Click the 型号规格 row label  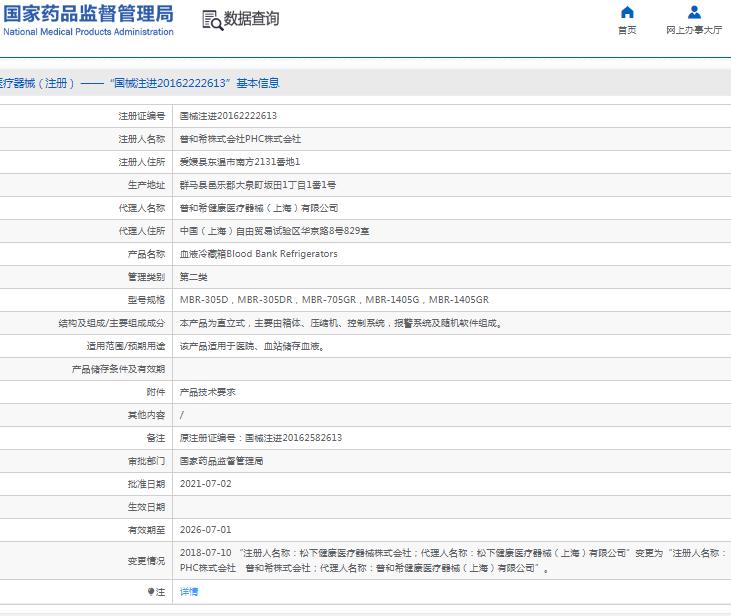(146, 300)
